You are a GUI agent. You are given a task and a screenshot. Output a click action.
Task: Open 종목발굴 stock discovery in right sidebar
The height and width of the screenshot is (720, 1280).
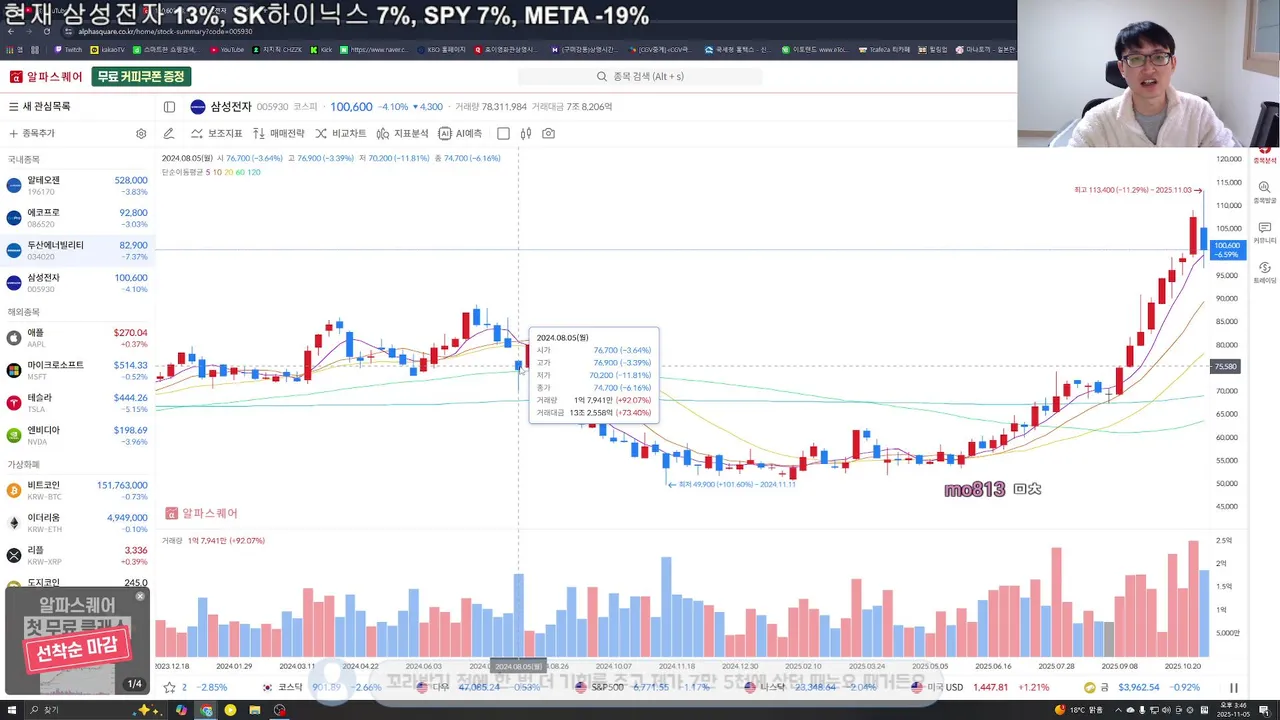tap(1265, 193)
